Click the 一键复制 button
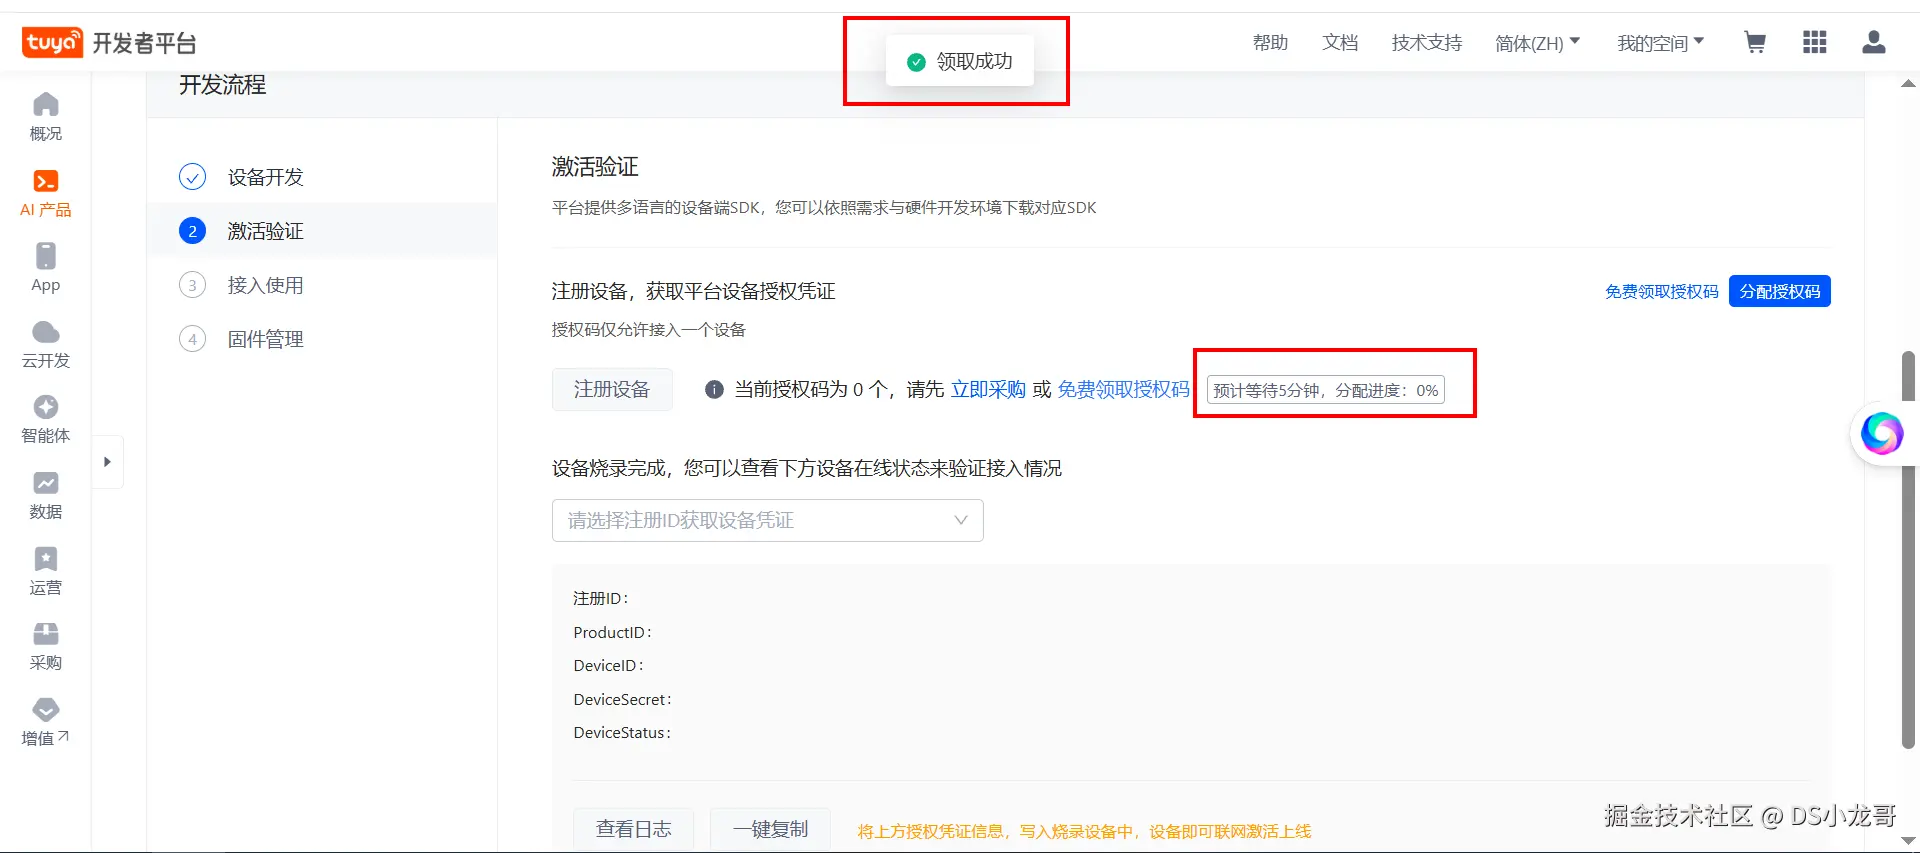 770,829
